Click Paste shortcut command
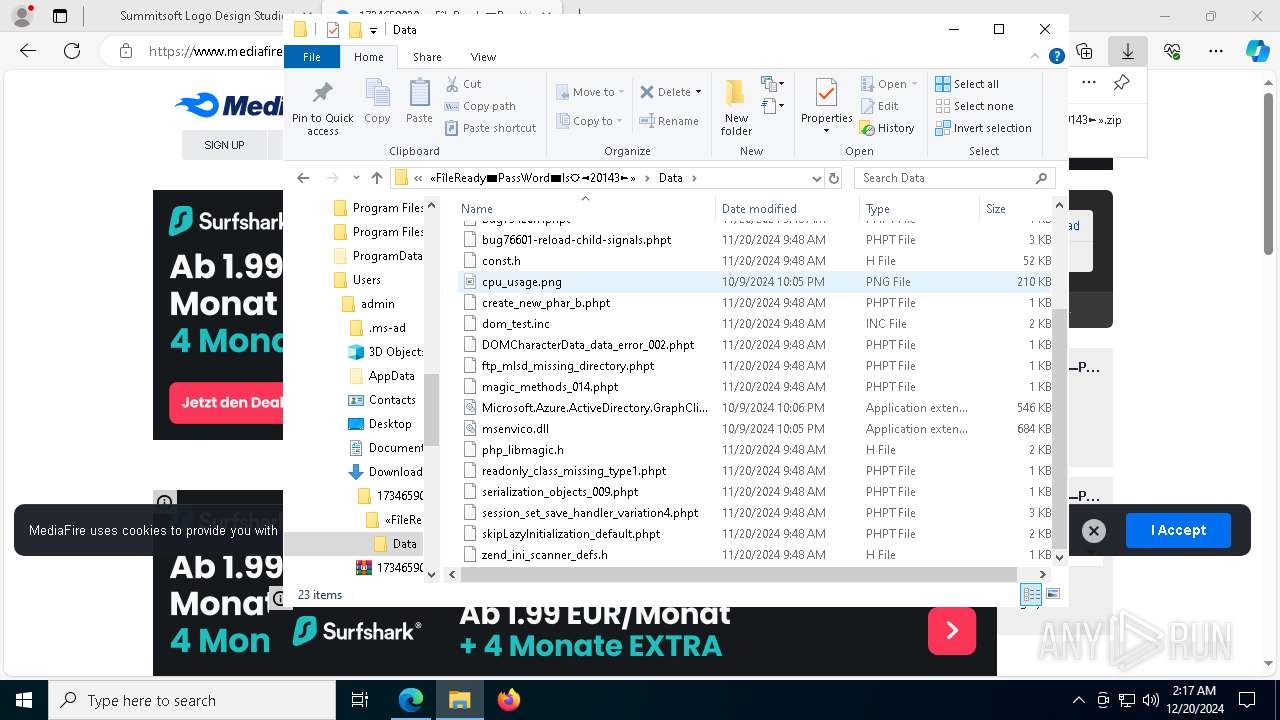The height and width of the screenshot is (720, 1280). 490,128
